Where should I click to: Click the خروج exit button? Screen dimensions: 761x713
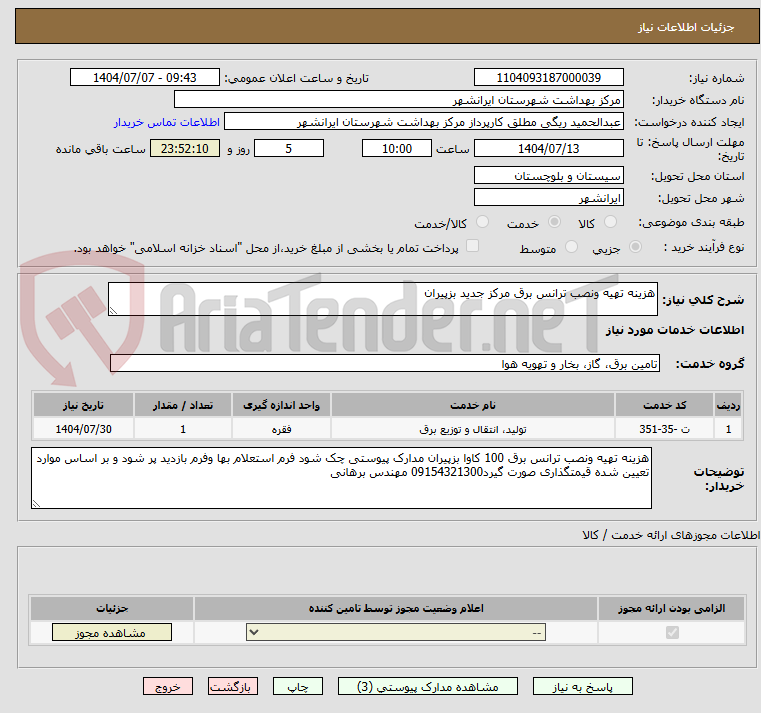coord(167,687)
